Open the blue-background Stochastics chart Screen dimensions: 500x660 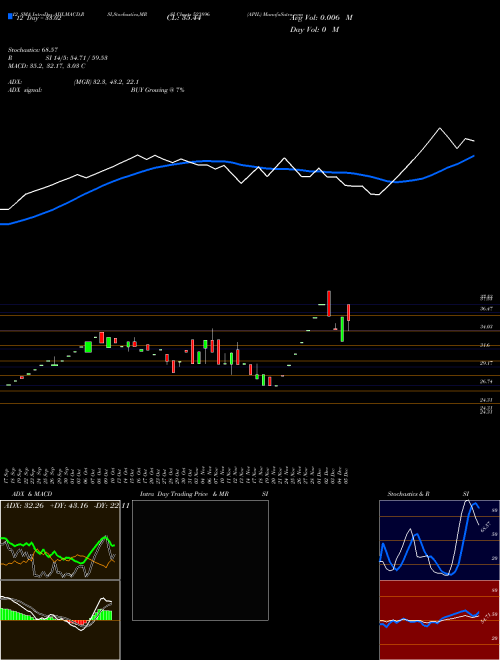point(439,540)
